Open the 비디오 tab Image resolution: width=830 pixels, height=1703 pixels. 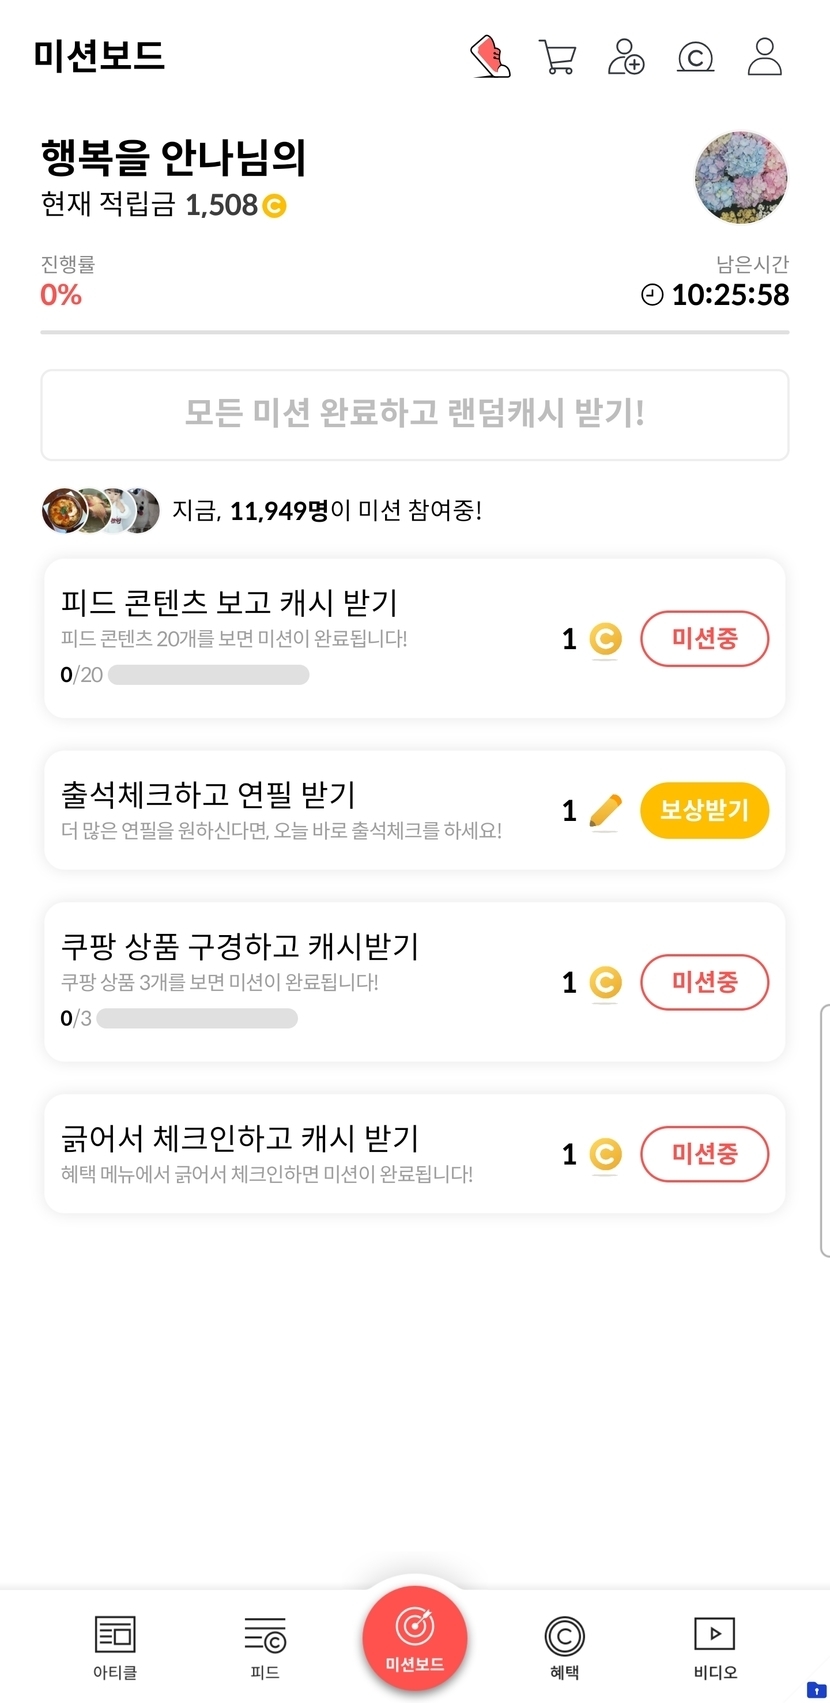pos(715,1645)
